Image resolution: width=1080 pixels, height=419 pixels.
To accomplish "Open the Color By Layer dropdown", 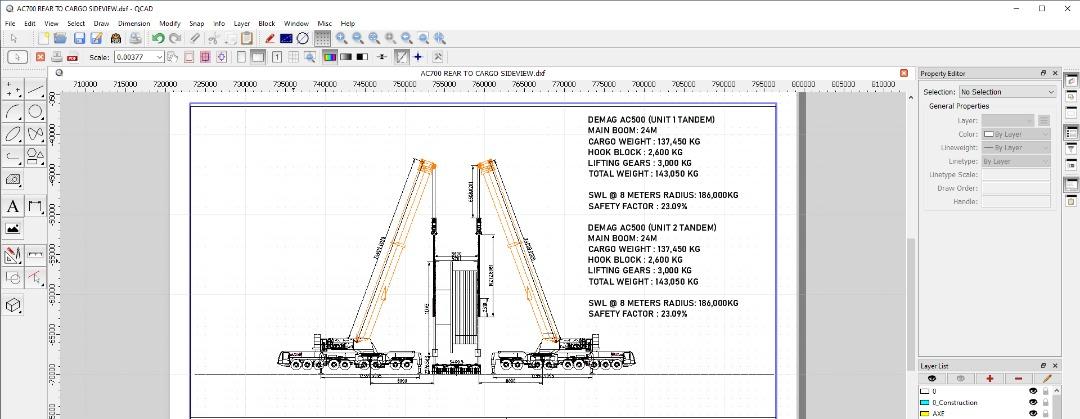I will (1017, 134).
